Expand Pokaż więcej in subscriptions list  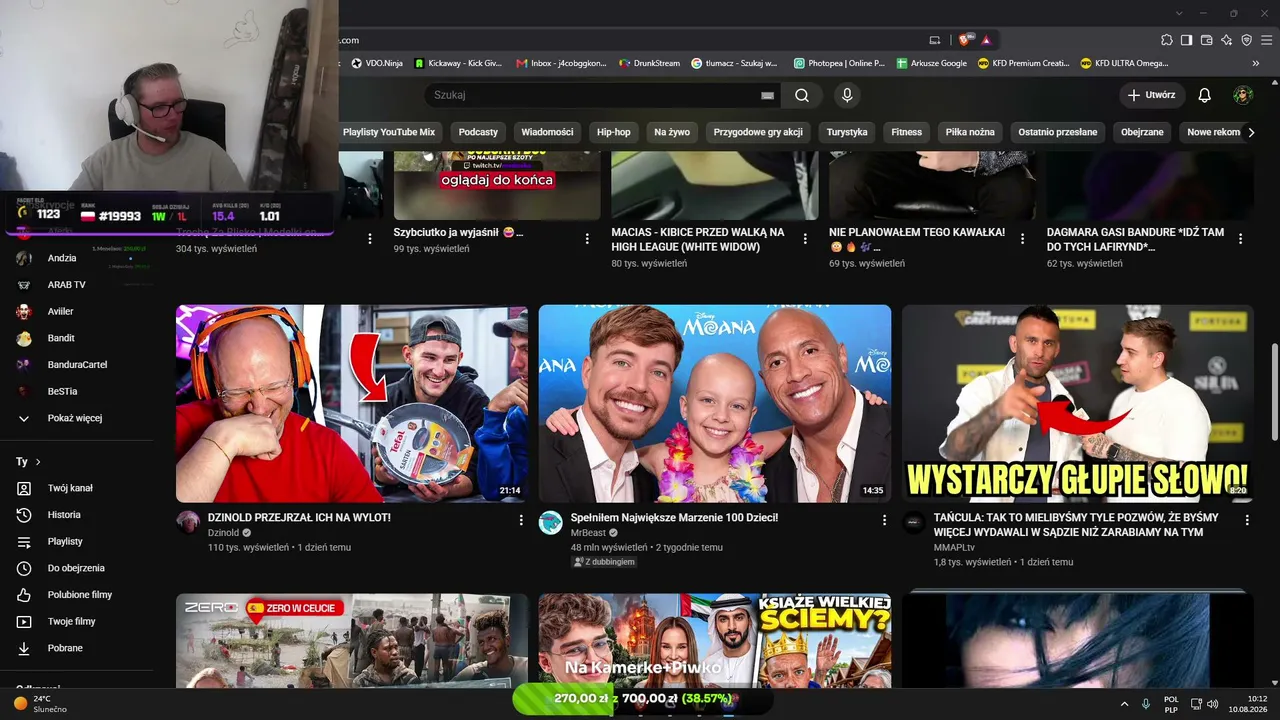[77, 418]
